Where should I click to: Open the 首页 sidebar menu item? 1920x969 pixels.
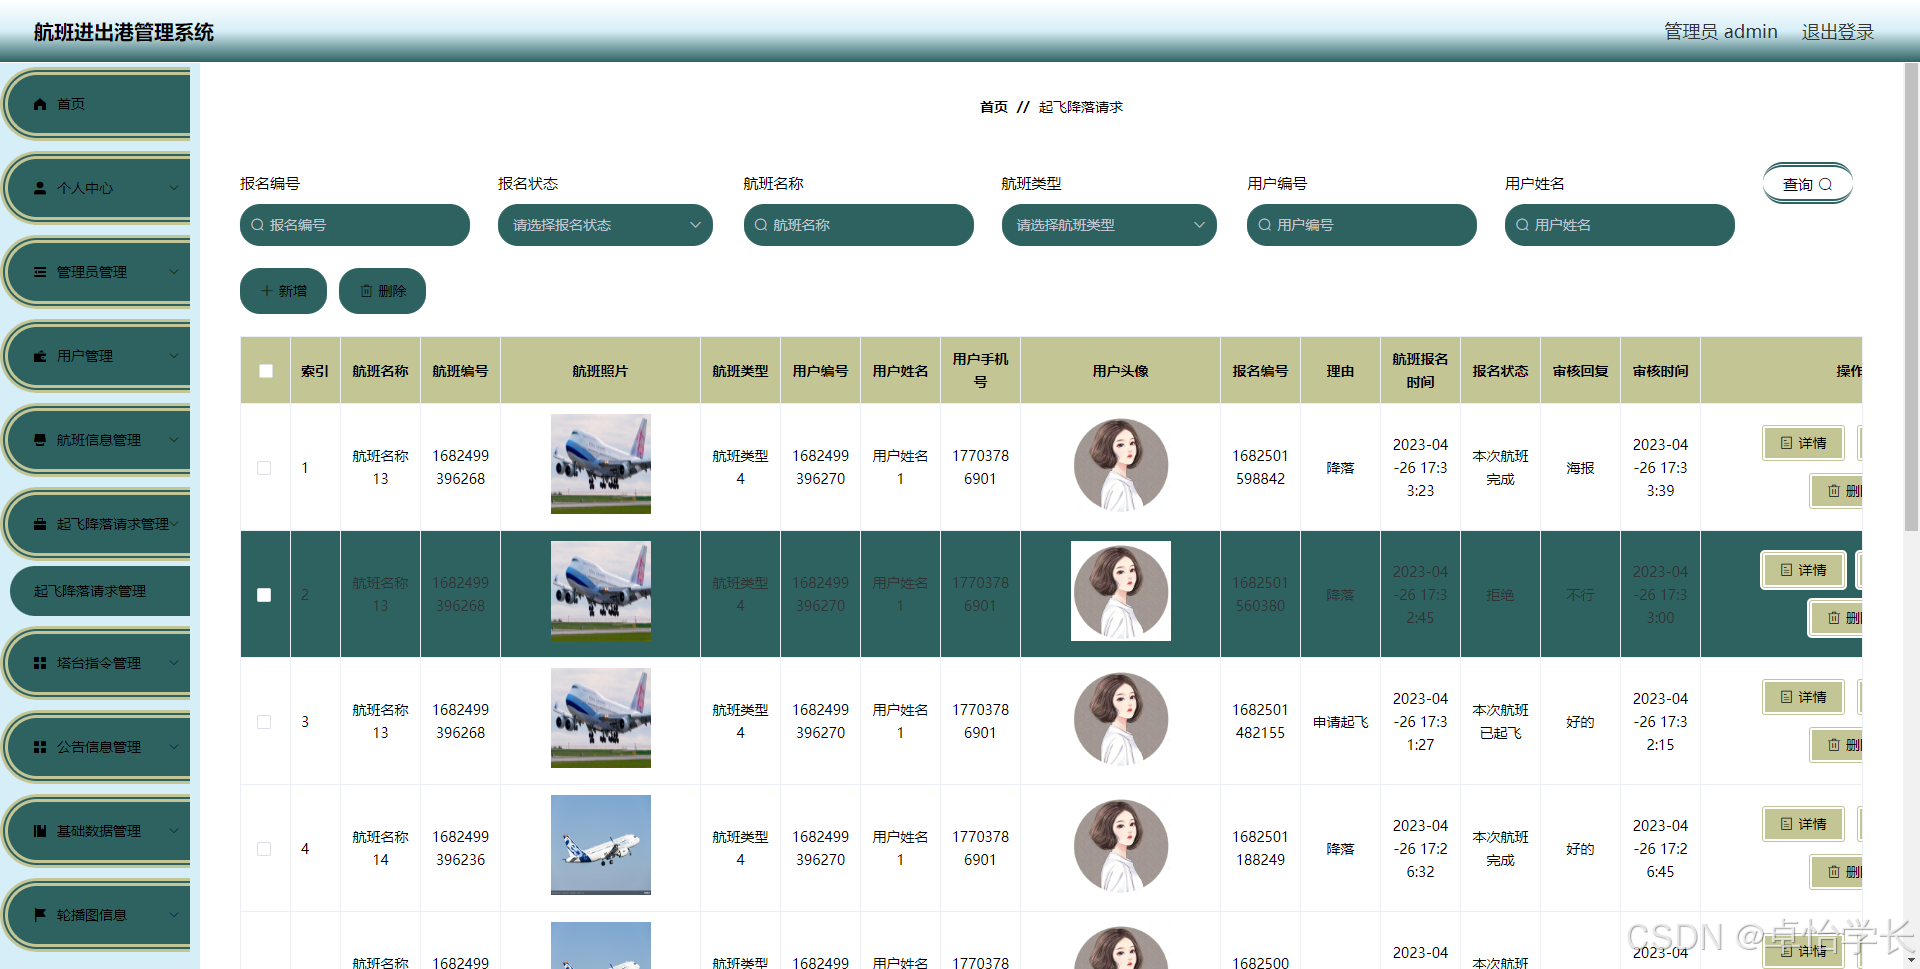click(98, 104)
